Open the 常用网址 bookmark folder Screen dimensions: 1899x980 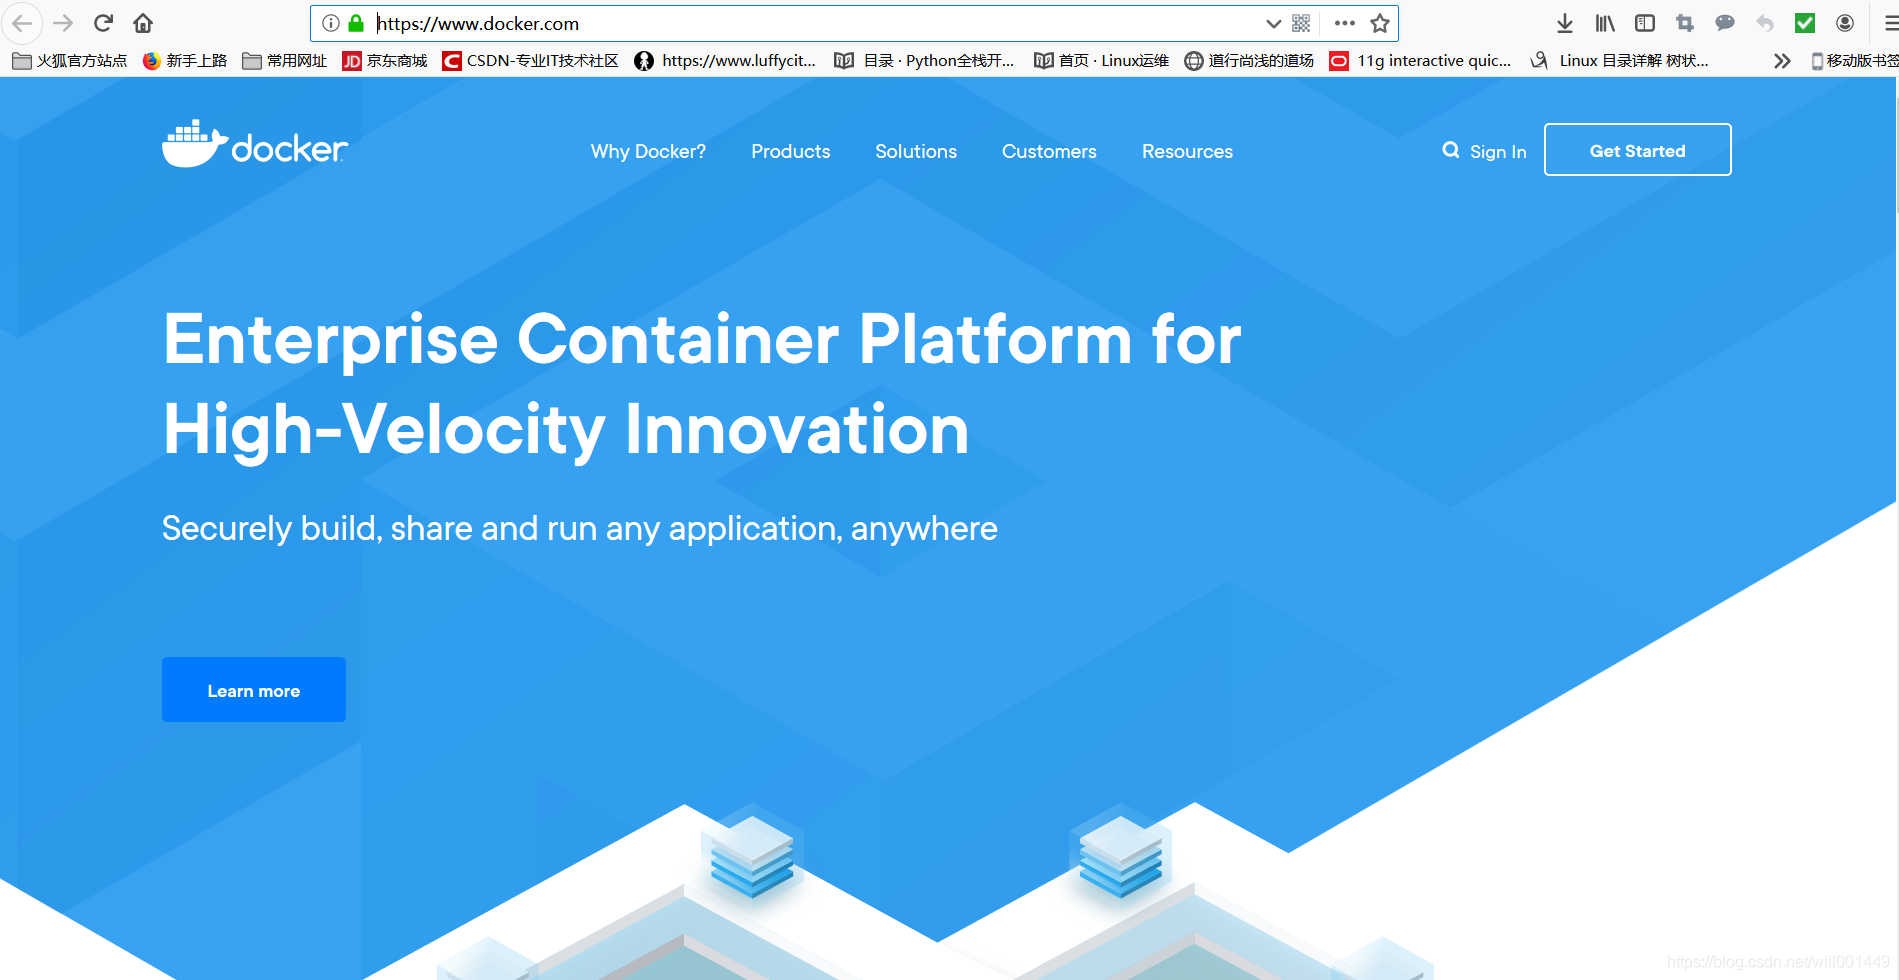pos(285,61)
